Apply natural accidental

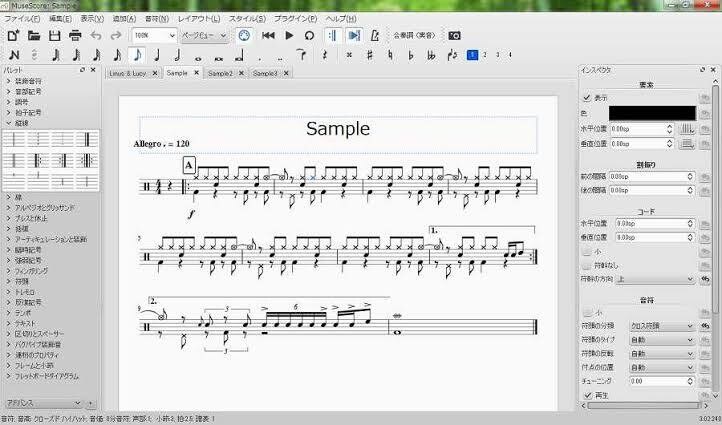390,55
